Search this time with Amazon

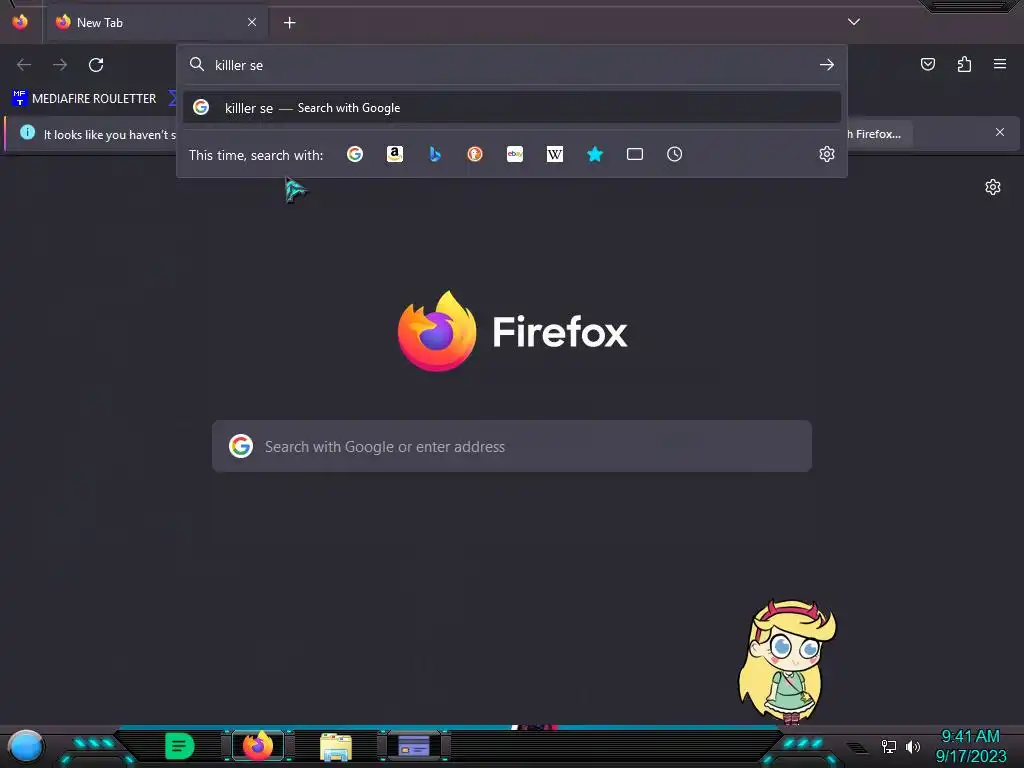click(394, 154)
